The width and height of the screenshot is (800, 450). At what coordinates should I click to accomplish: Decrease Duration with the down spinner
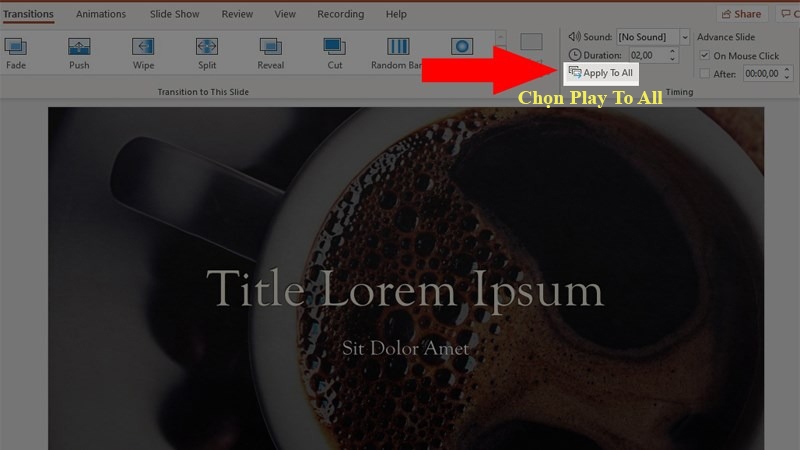672,59
